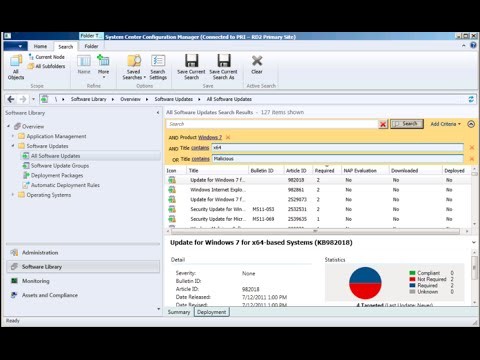
Task: Choose Current Node scope
Action: pyautogui.click(x=47, y=57)
